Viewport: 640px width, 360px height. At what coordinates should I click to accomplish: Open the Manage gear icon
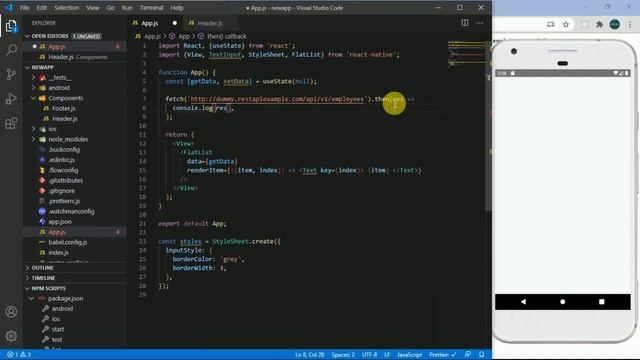coord(11,336)
